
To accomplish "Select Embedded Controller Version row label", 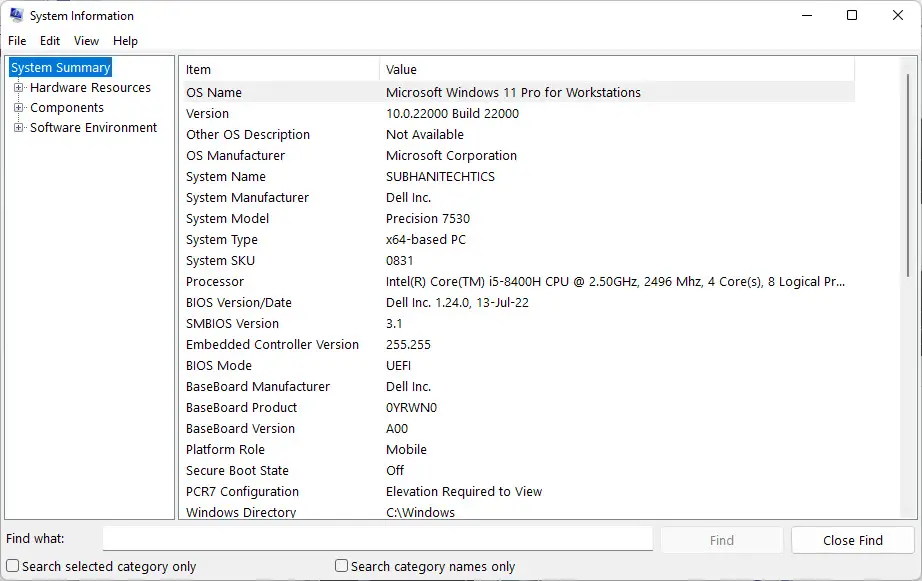I will pyautogui.click(x=272, y=345).
